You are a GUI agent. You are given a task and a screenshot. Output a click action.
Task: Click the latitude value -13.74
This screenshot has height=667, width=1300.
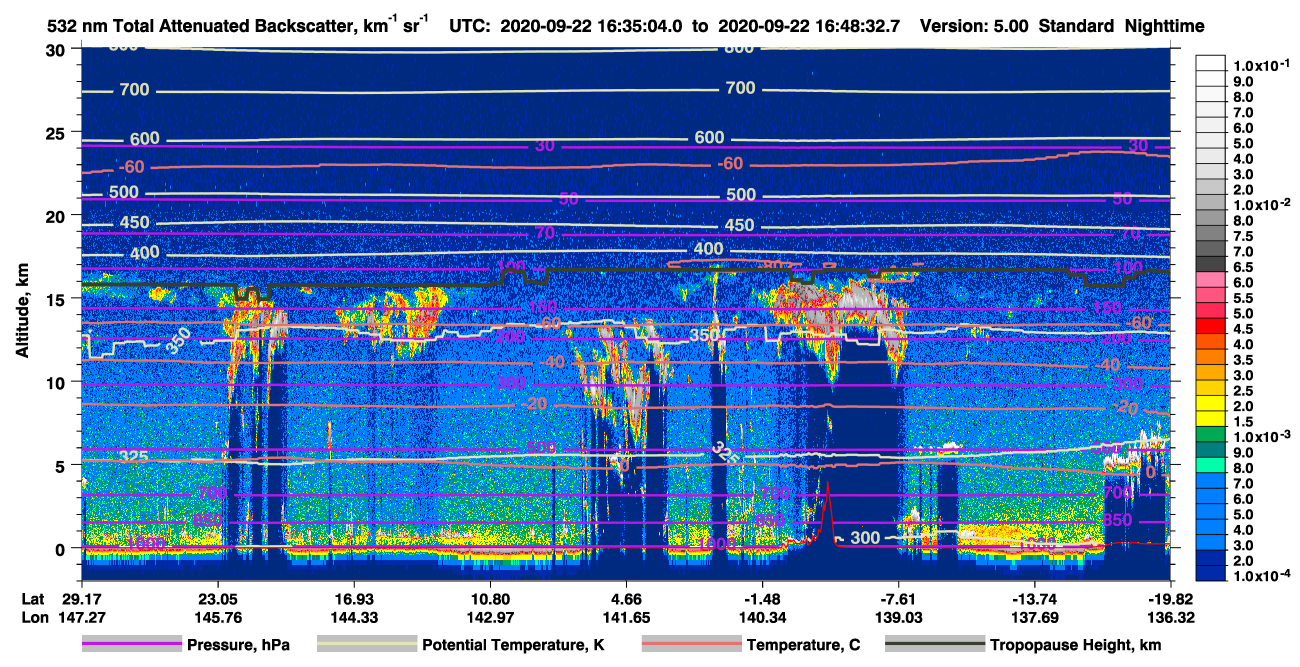tap(1035, 600)
